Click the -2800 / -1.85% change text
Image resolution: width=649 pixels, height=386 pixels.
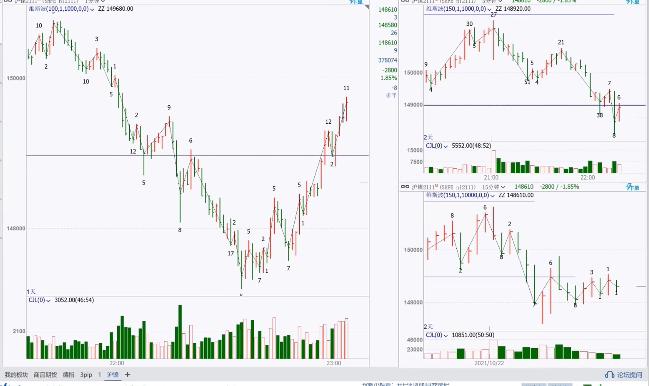click(x=558, y=187)
